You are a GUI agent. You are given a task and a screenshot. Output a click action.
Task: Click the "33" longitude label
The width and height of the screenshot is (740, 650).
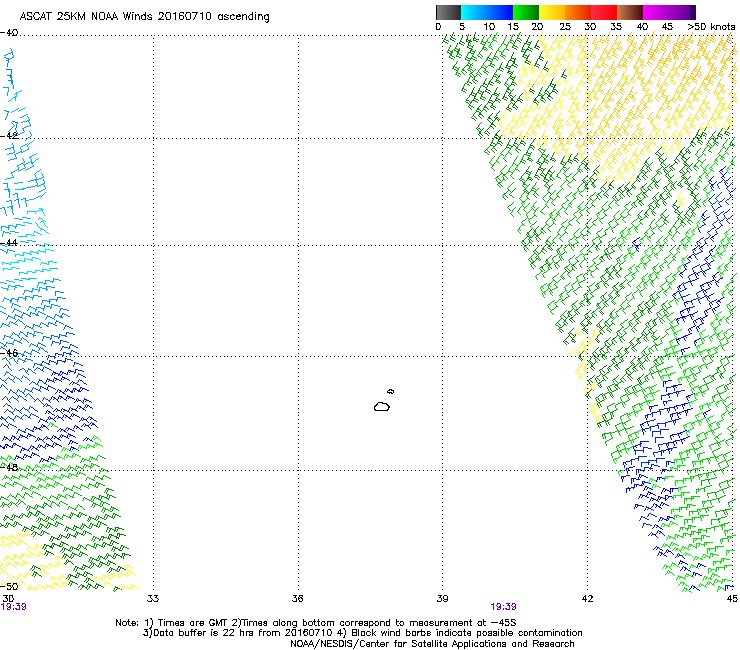tap(153, 599)
